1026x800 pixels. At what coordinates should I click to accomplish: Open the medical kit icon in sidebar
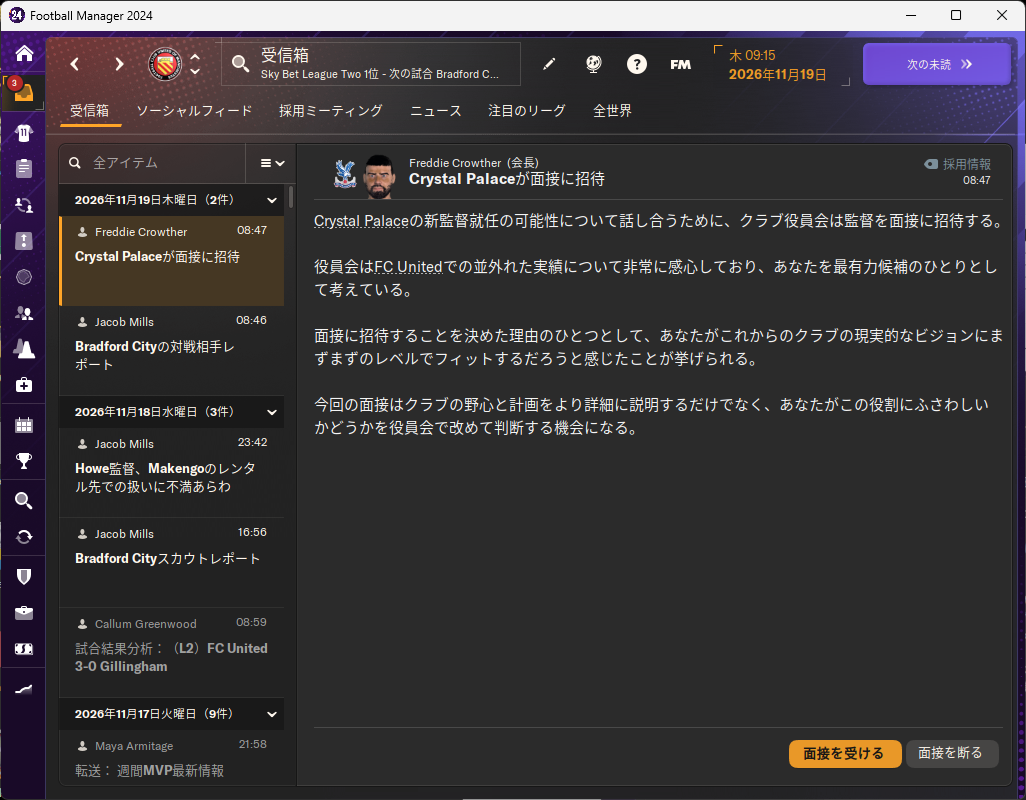coord(24,385)
